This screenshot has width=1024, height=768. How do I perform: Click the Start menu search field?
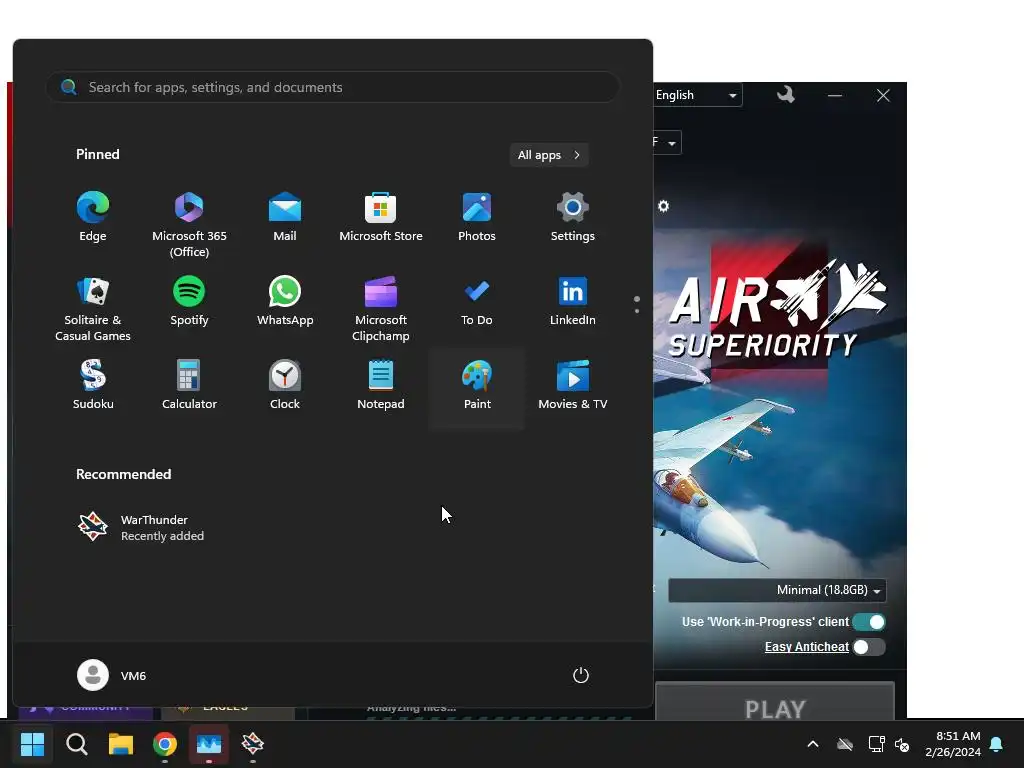click(333, 88)
